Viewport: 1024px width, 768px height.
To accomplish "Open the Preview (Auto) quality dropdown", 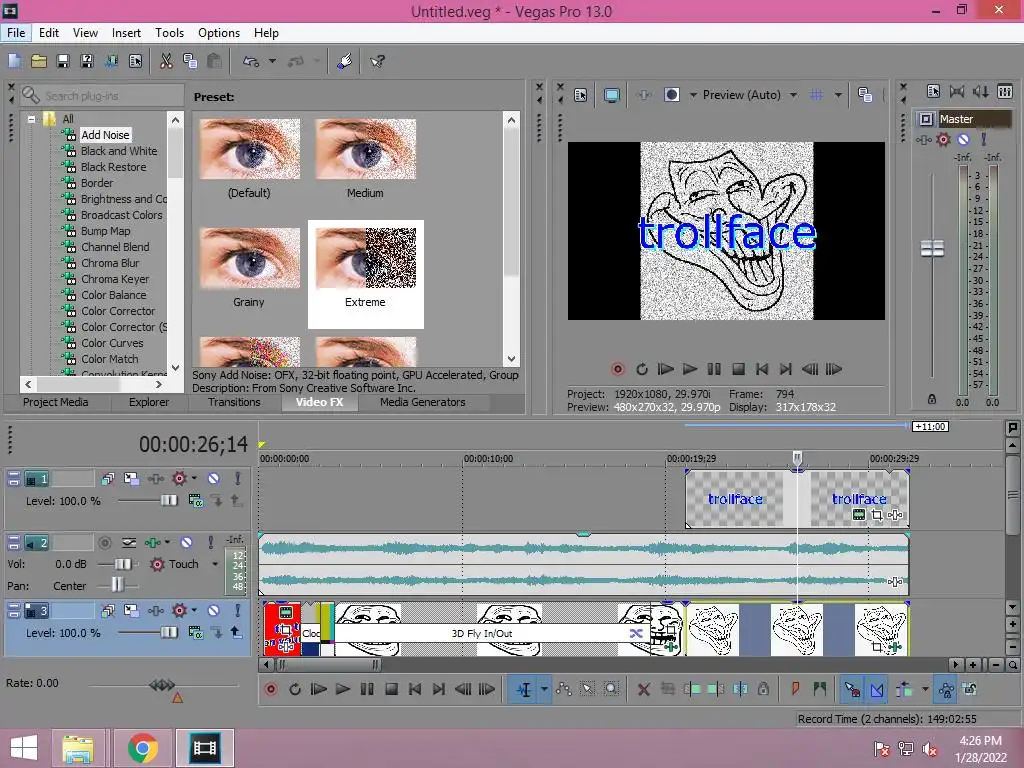I will (x=793, y=95).
